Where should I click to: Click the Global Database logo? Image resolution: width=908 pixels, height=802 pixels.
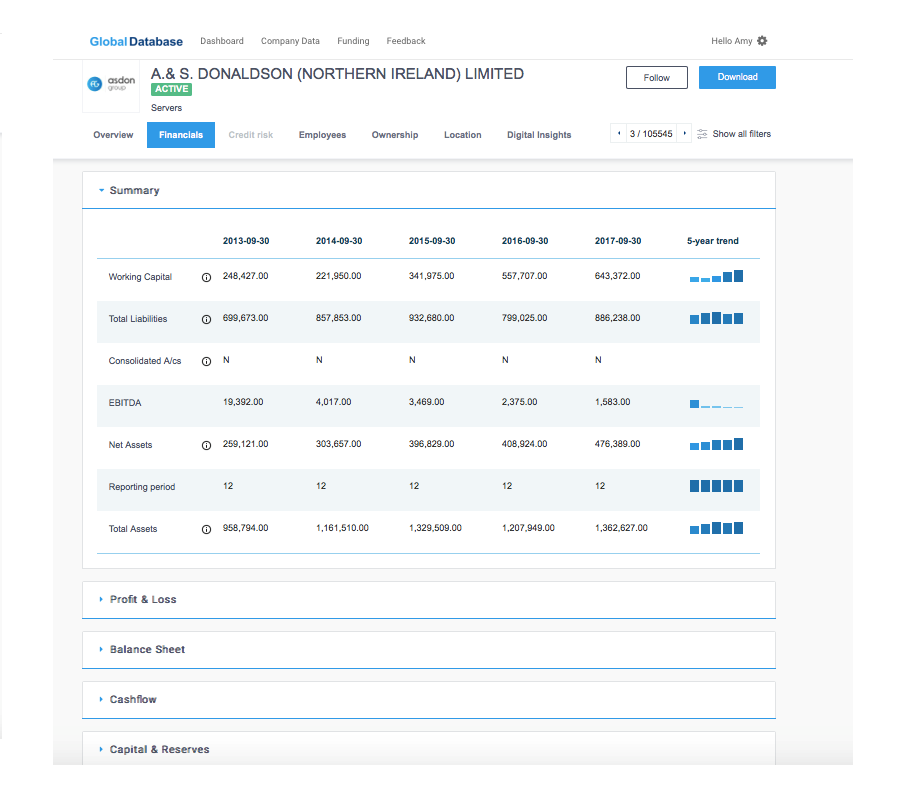(x=136, y=41)
